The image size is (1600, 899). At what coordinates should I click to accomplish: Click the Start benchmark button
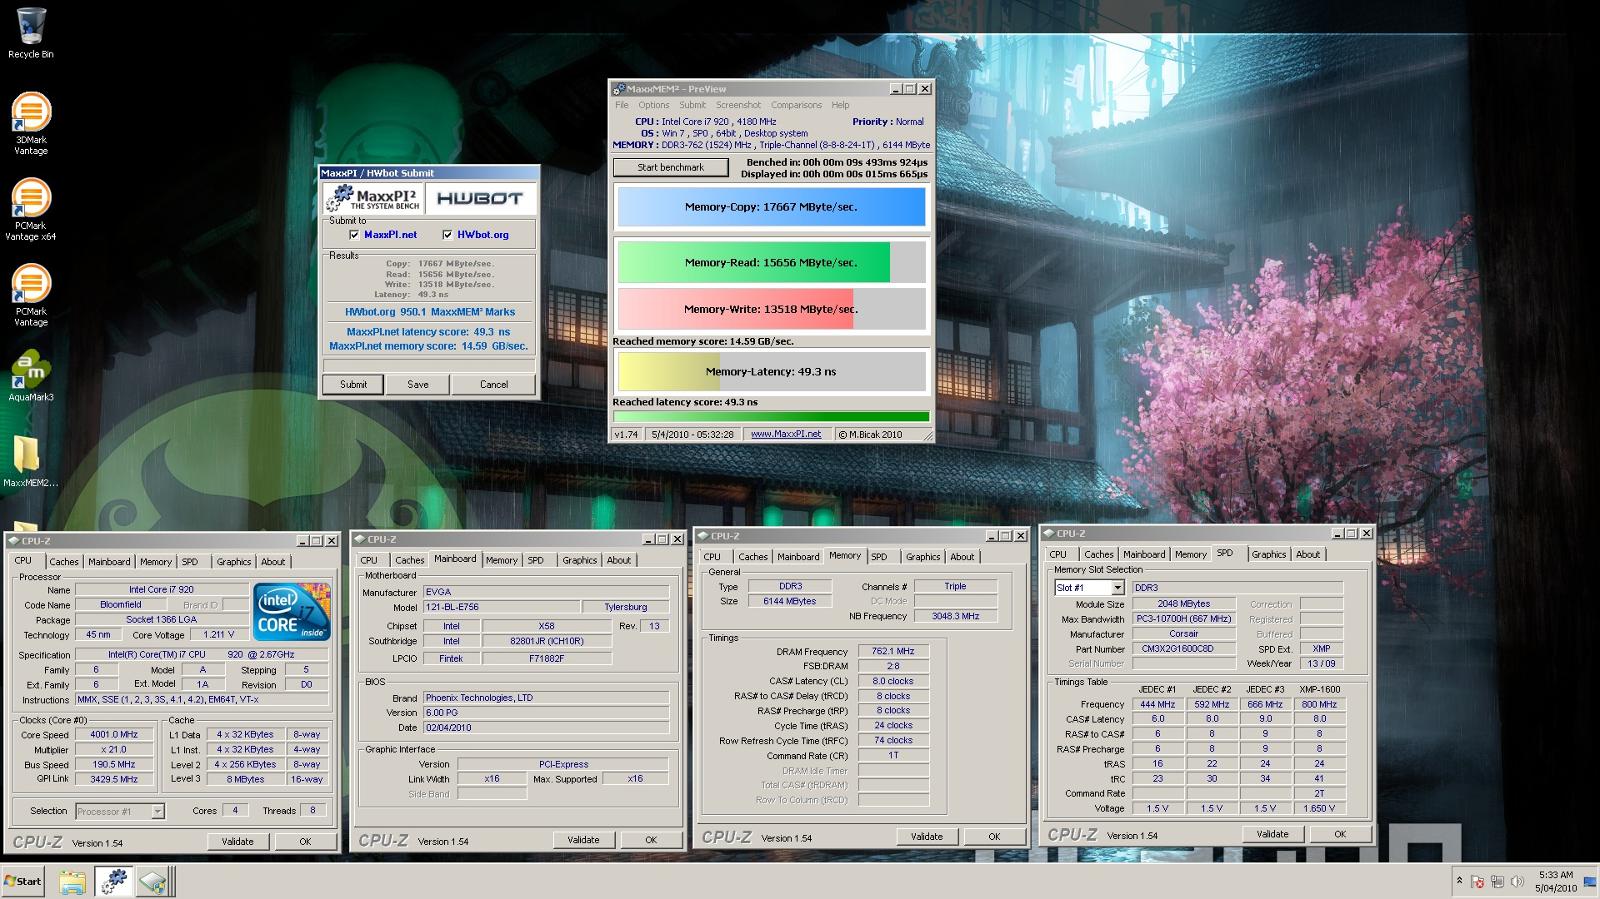[x=671, y=167]
